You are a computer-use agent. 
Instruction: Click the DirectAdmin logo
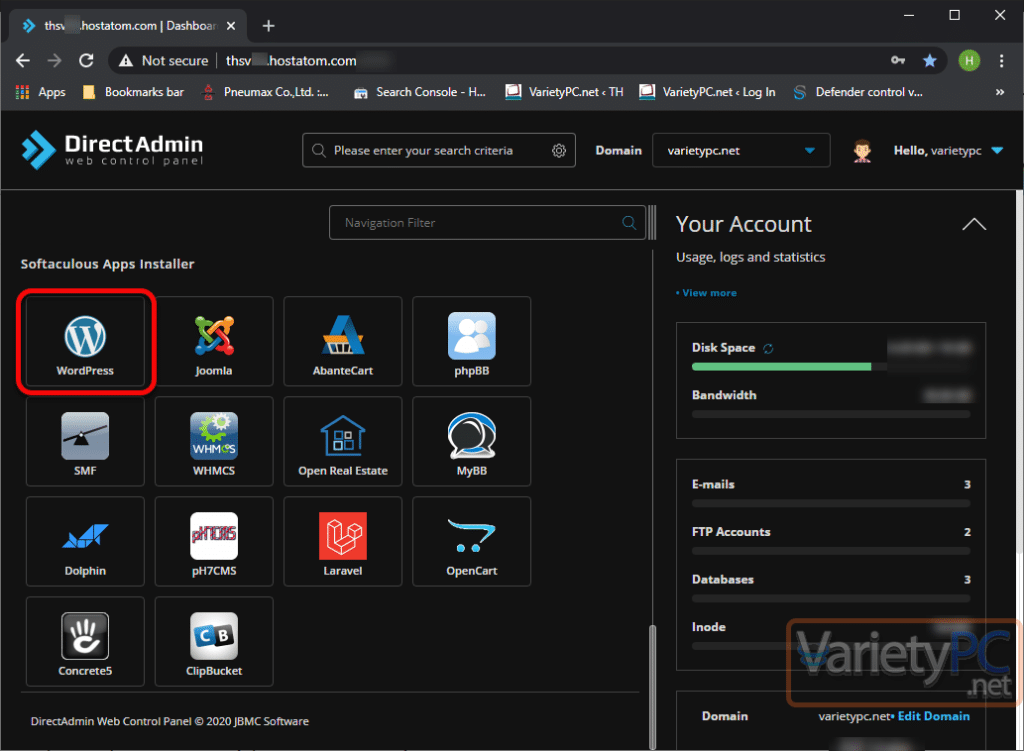(112, 150)
